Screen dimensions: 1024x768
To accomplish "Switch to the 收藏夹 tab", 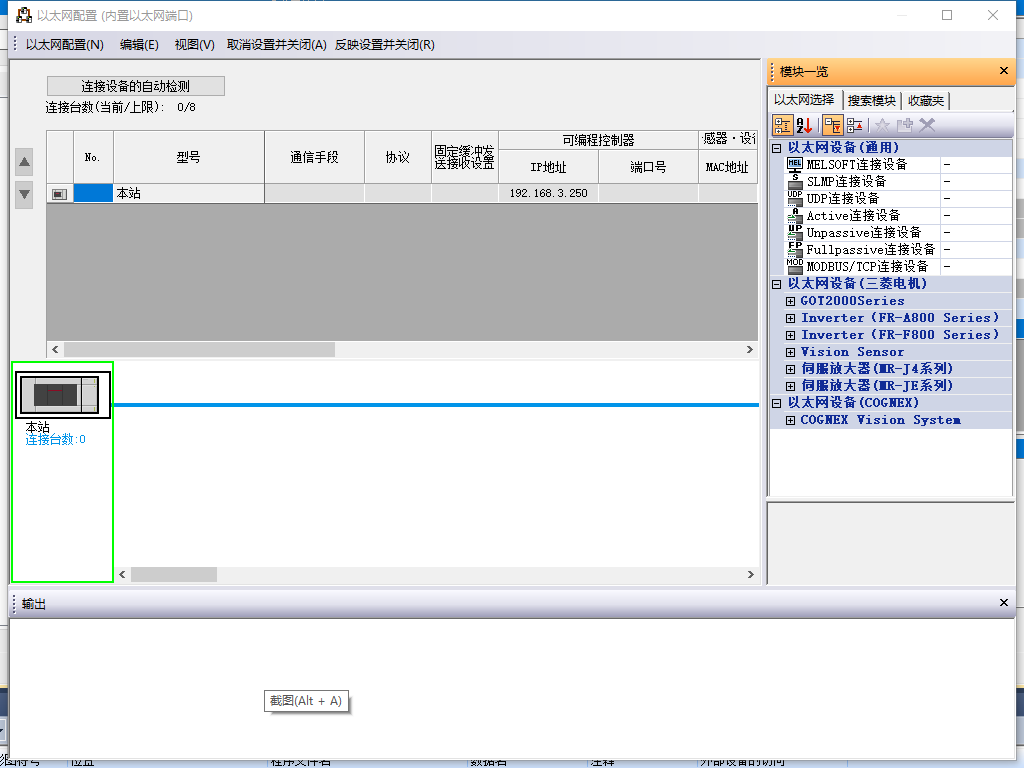I will (x=925, y=101).
